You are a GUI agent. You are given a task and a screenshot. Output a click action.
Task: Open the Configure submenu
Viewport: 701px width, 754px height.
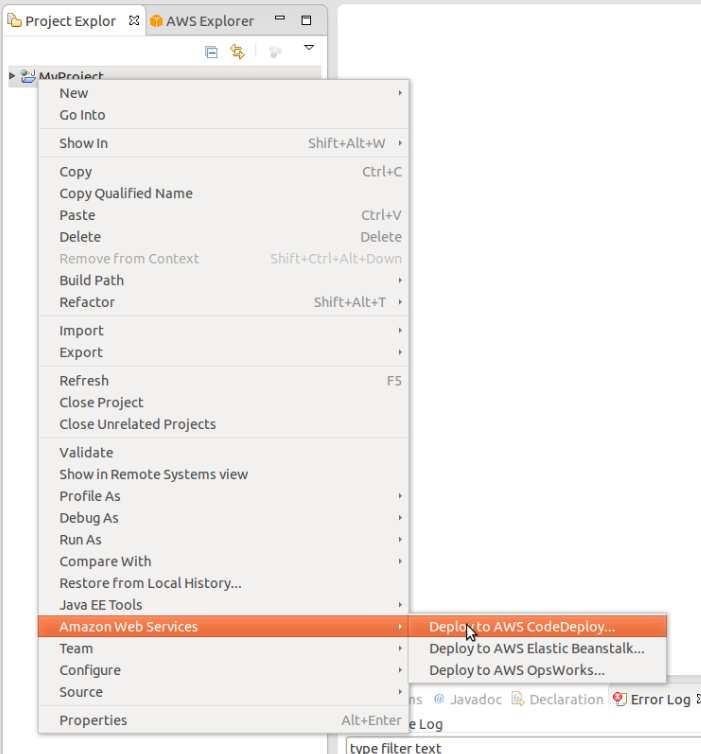click(224, 670)
